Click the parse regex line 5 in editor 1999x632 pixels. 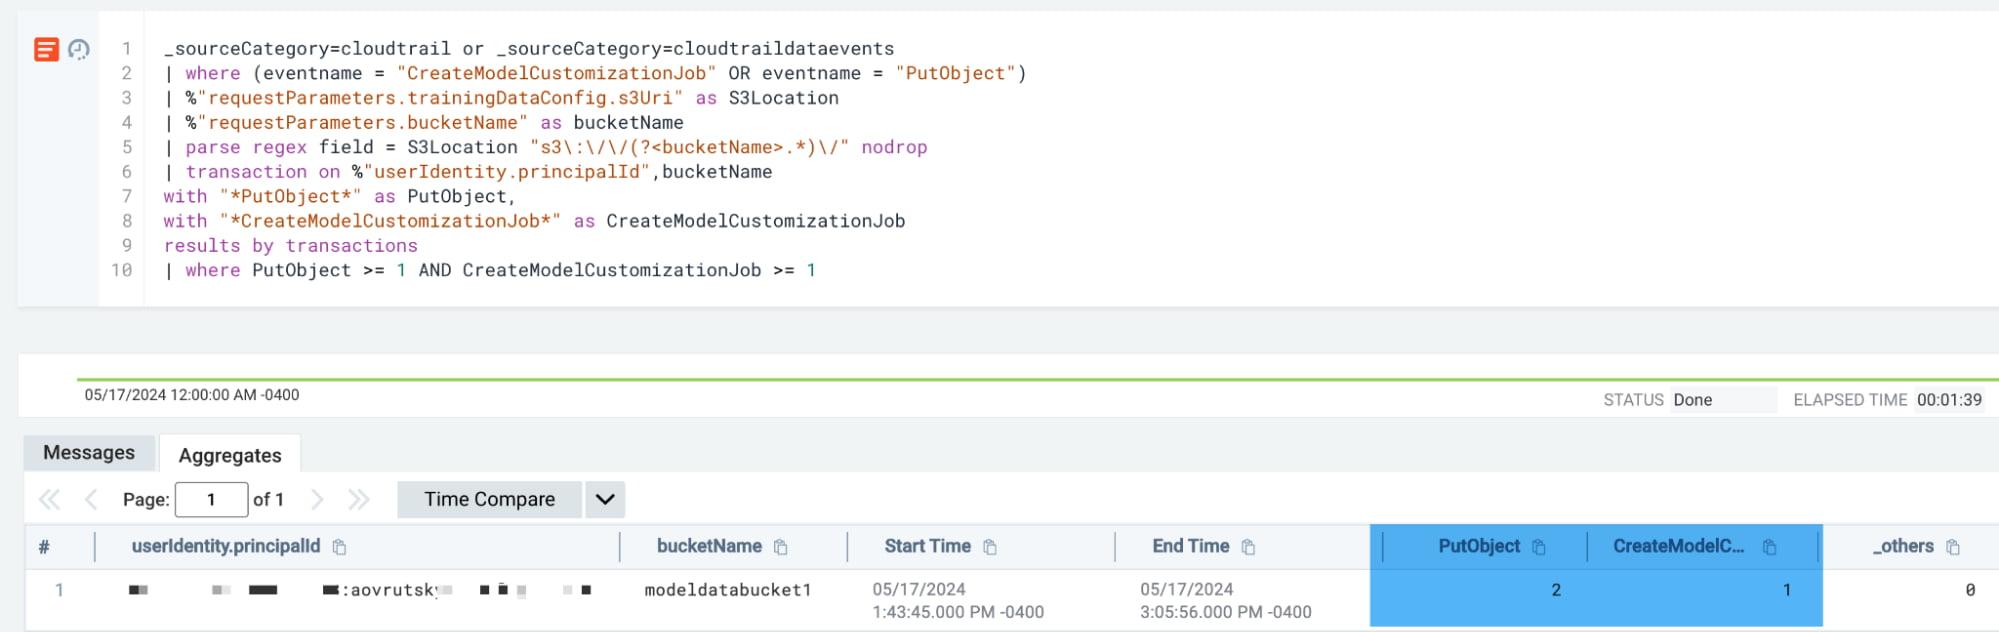(546, 147)
